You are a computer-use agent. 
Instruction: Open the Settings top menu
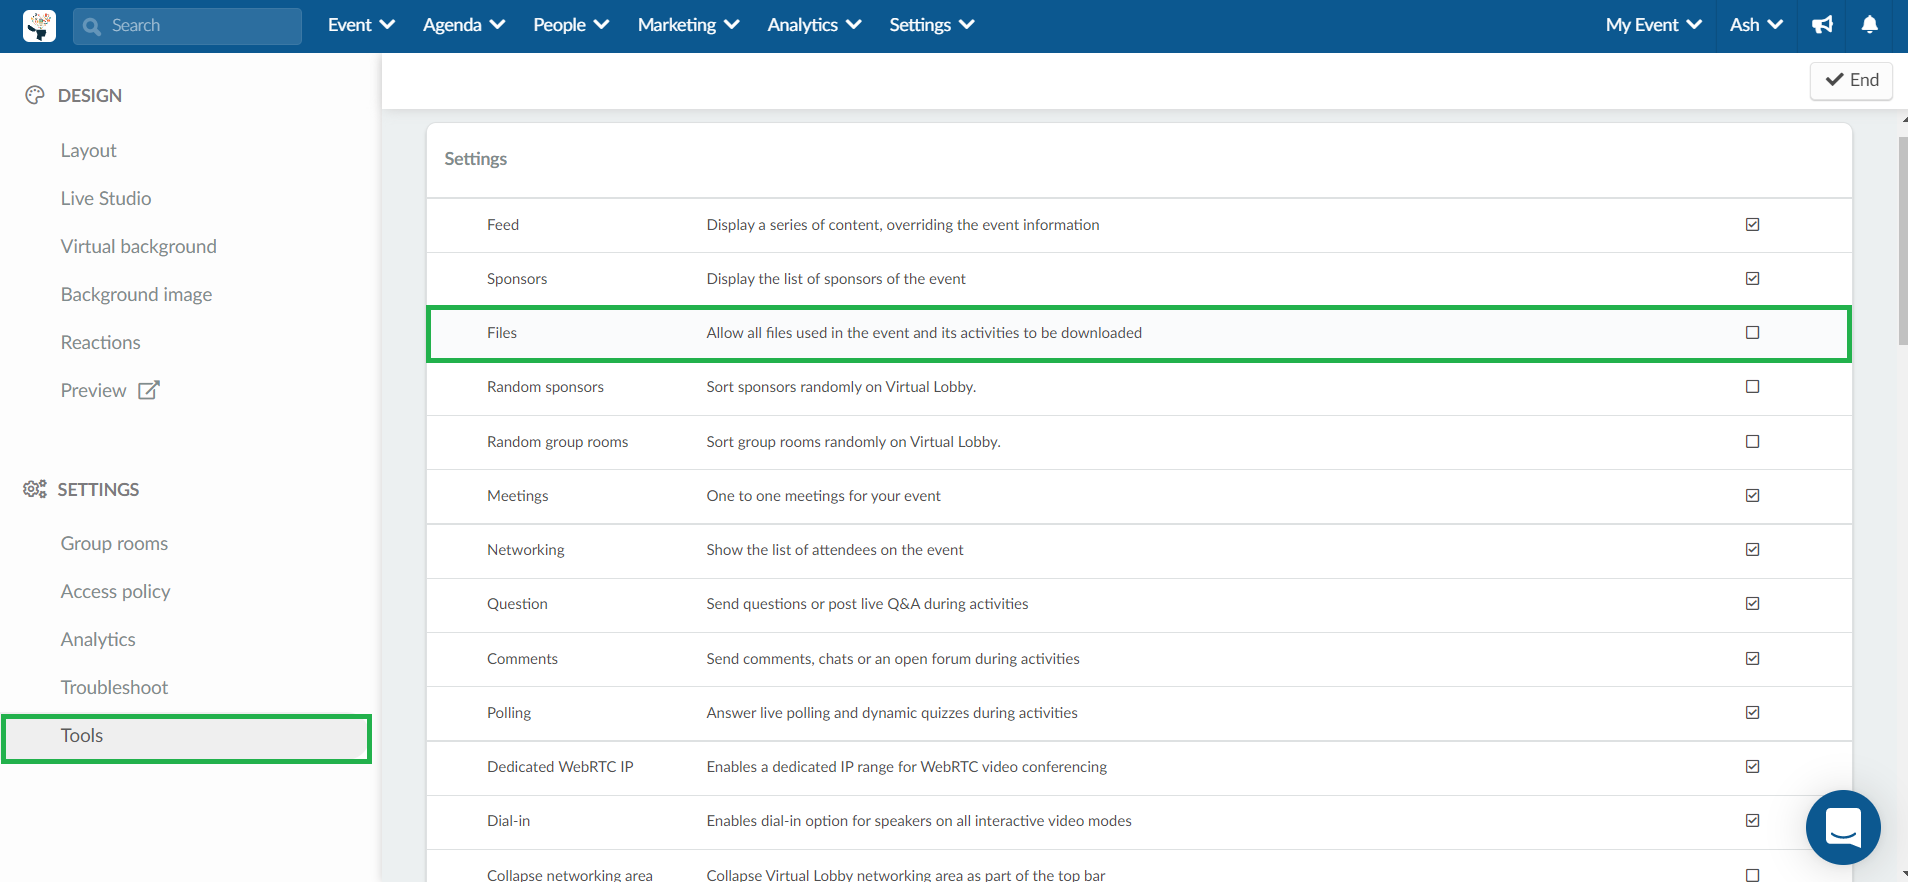(x=931, y=25)
